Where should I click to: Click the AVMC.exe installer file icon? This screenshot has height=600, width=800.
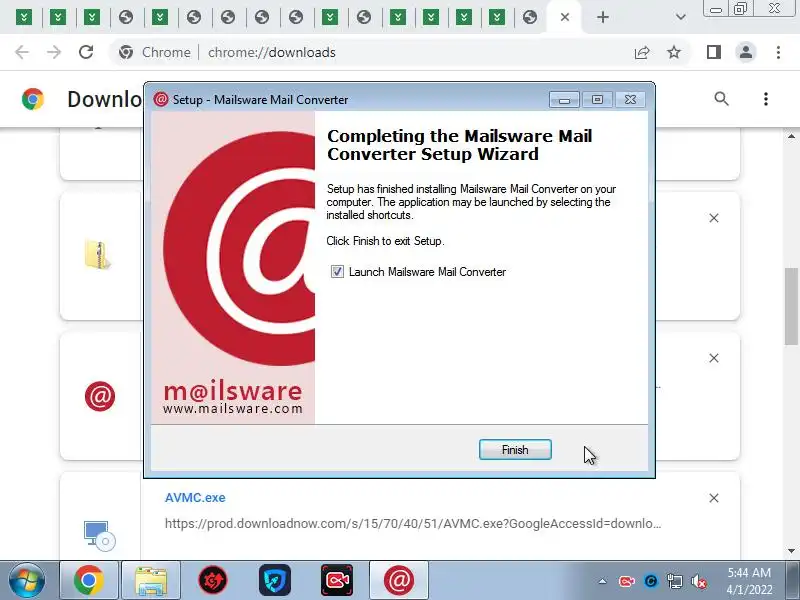pos(100,536)
